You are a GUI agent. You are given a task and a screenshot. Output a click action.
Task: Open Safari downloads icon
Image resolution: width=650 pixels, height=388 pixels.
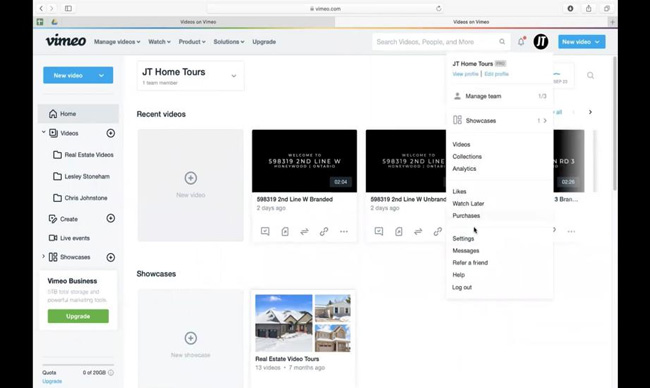570,8
